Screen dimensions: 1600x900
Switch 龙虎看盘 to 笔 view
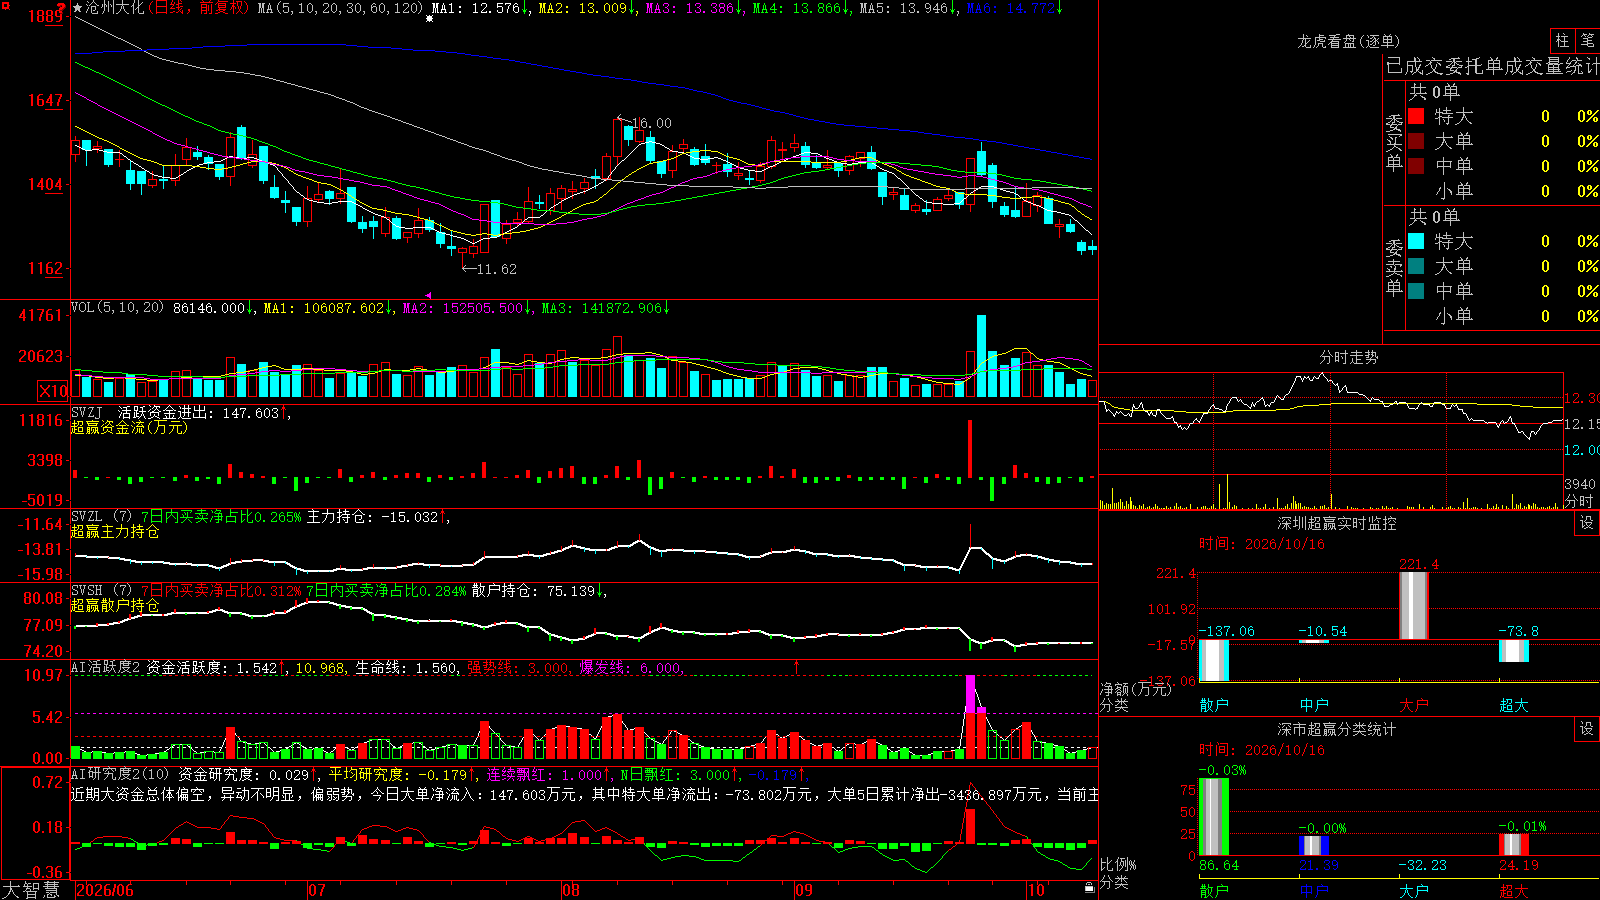(x=1587, y=40)
